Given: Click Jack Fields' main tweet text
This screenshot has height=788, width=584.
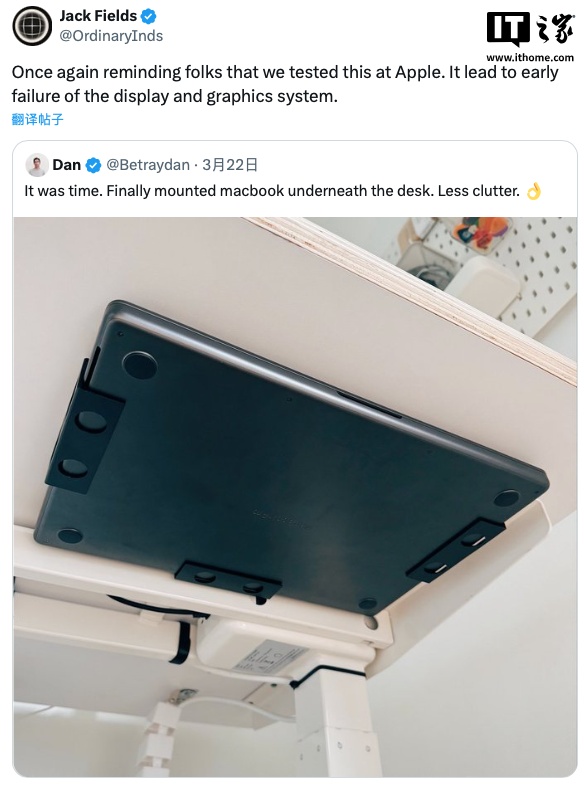Looking at the screenshot, I should click(x=285, y=84).
